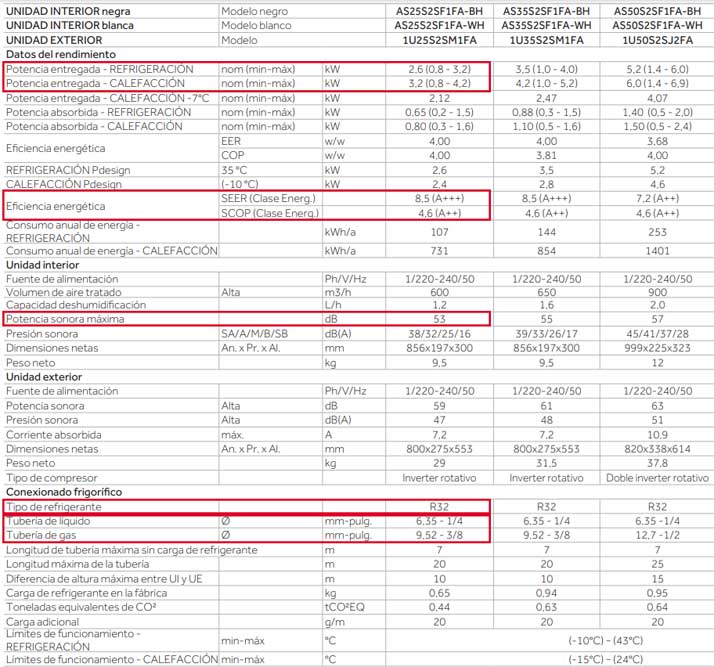Select indoor dimensions '999x225x323'
The height and width of the screenshot is (667, 714).
click(657, 348)
